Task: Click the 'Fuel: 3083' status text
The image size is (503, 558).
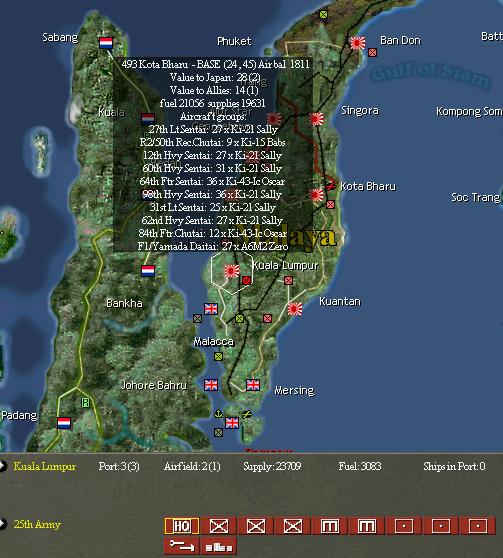Action: (360, 466)
